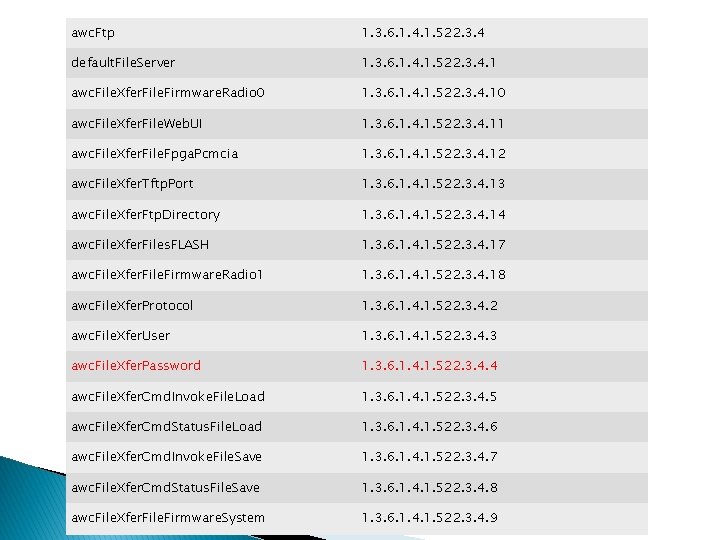Click red awcFileXferPassword link text

(136, 366)
